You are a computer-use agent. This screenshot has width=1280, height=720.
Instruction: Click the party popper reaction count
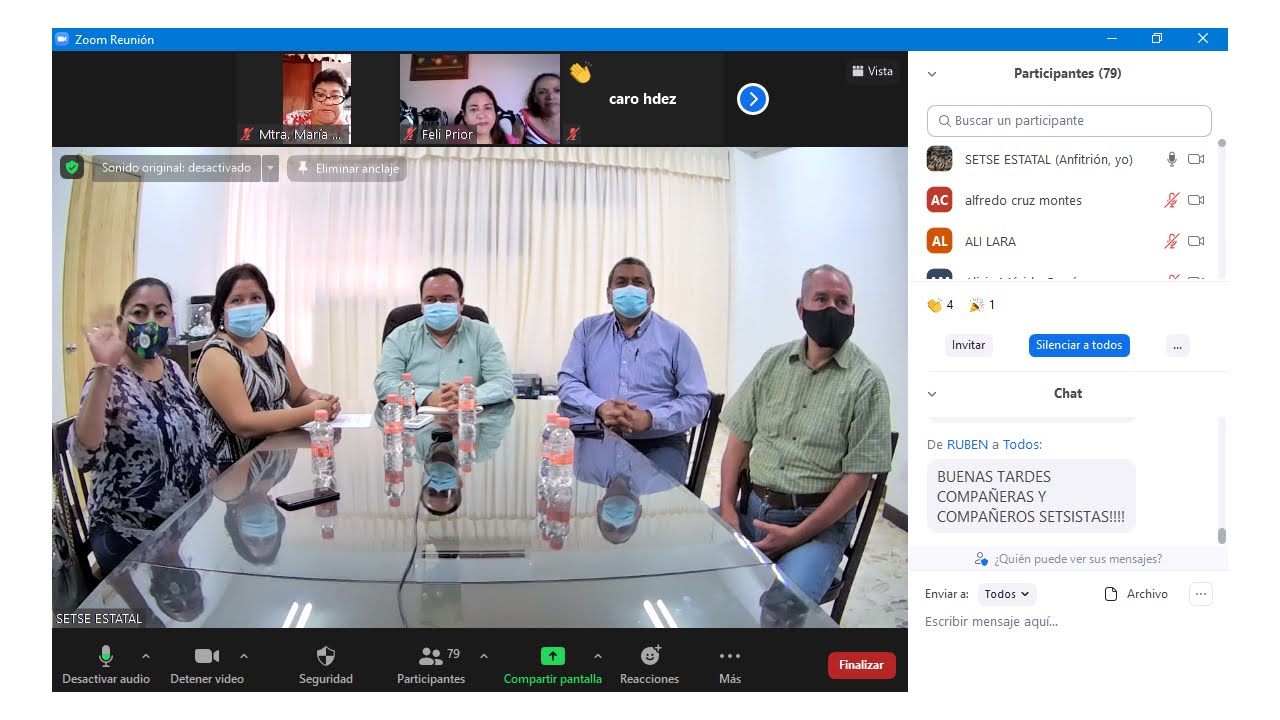pyautogui.click(x=981, y=305)
